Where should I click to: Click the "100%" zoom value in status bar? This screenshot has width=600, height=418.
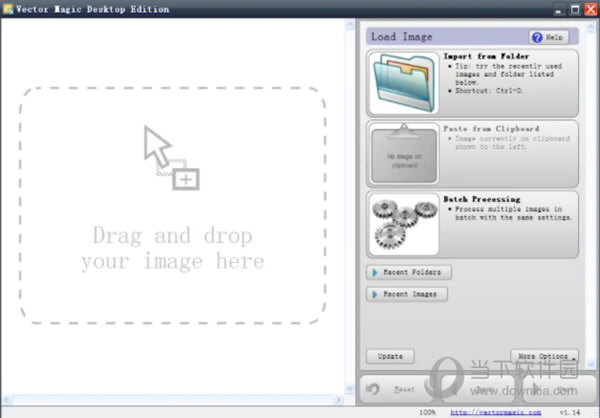coord(427,412)
